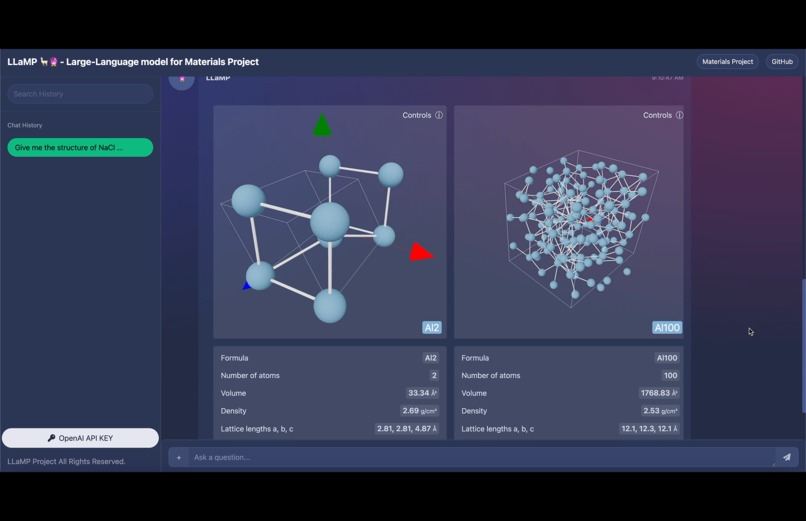
Task: Click the Al100 crystal structure 3D view
Action: 569,222
